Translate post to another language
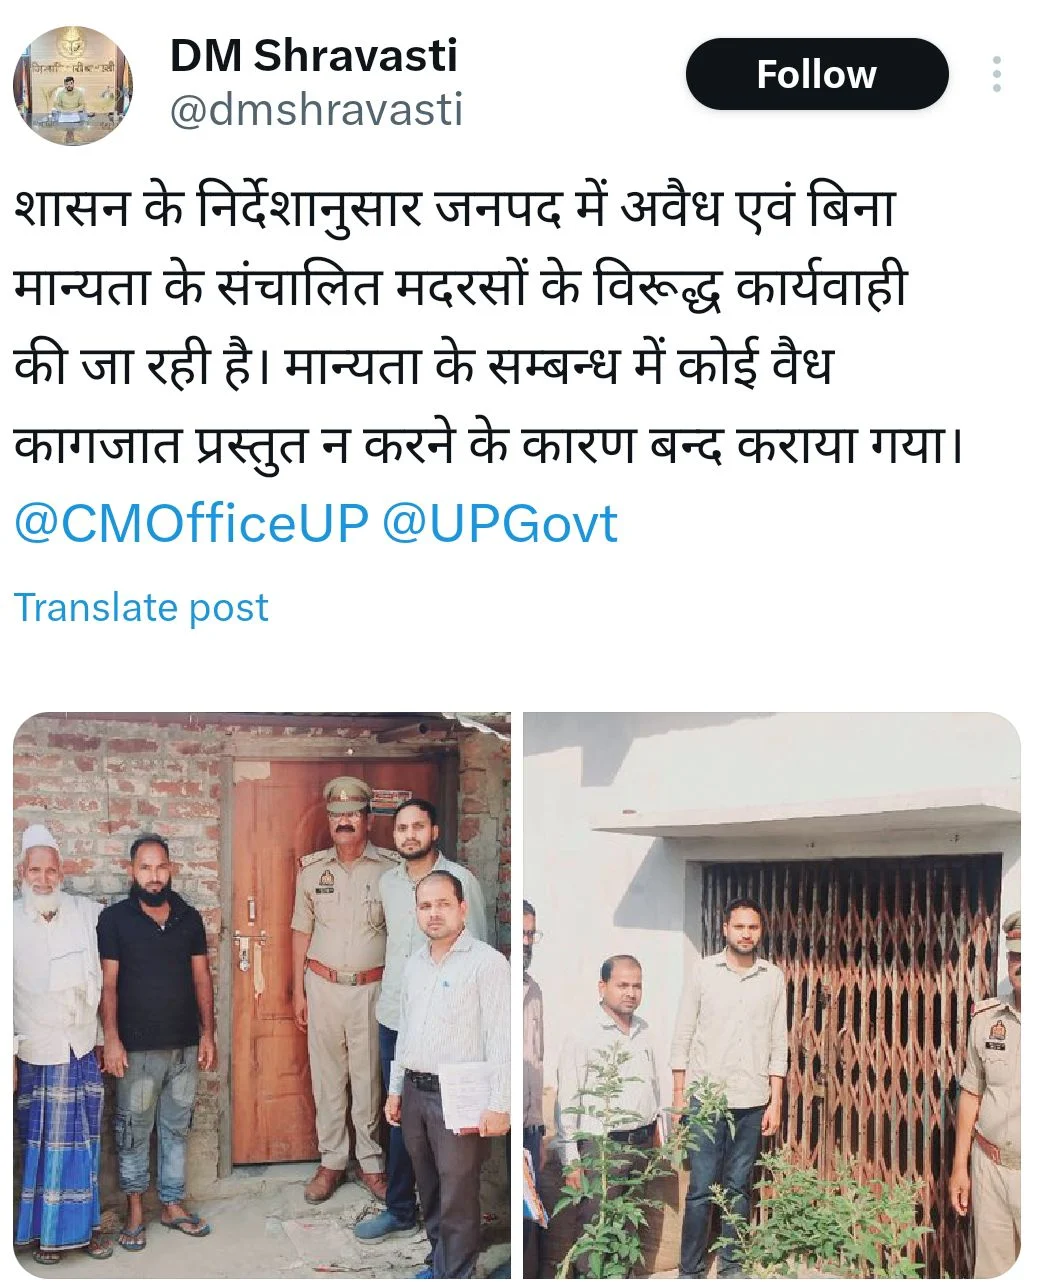Image resolution: width=1045 pixels, height=1282 pixels. tap(141, 607)
